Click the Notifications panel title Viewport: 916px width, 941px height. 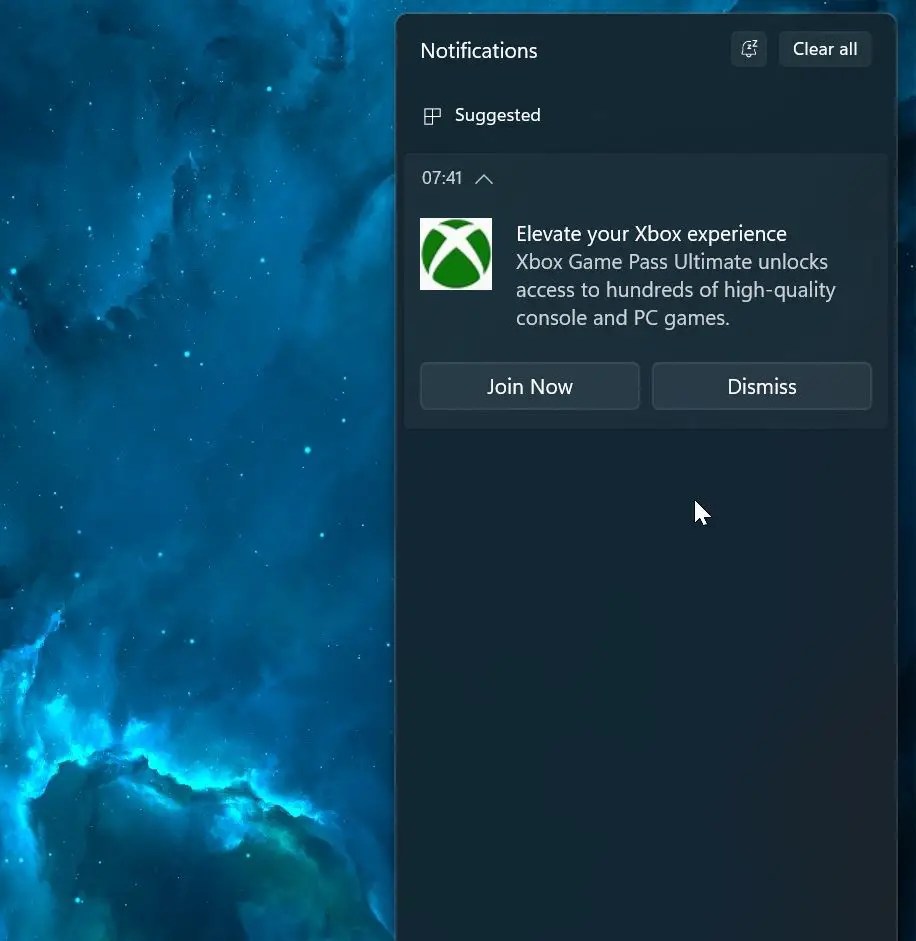[478, 50]
